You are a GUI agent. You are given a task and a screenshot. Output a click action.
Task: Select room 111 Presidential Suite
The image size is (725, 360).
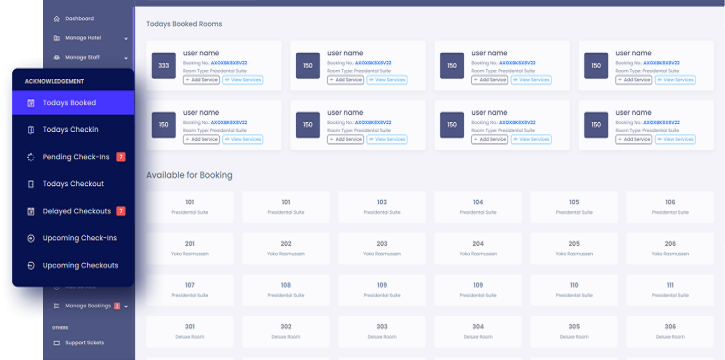(670, 290)
